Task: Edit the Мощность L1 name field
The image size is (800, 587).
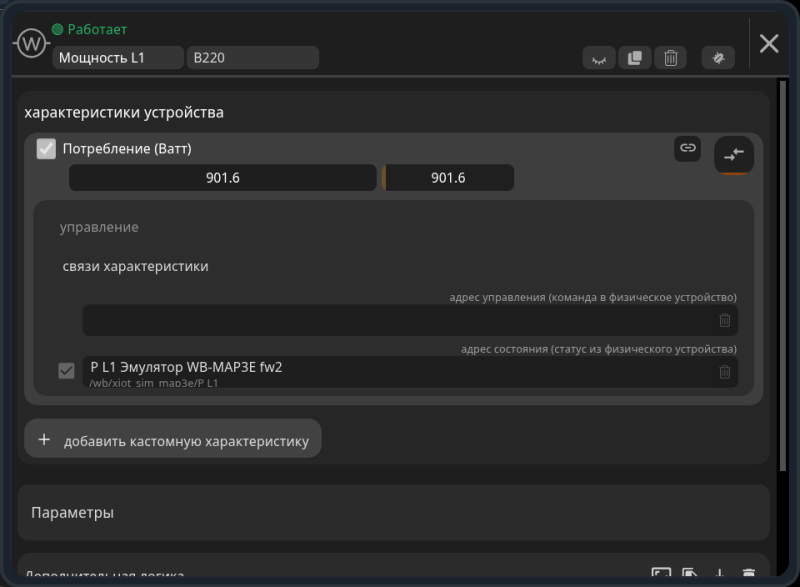Action: (118, 58)
